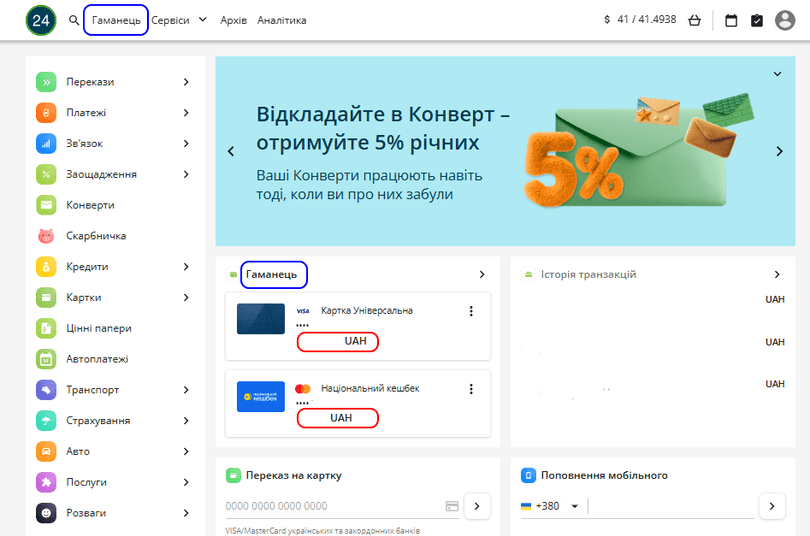Click the orange Авто car icon
Screen dimensions: 810x536
pyautogui.click(x=46, y=451)
